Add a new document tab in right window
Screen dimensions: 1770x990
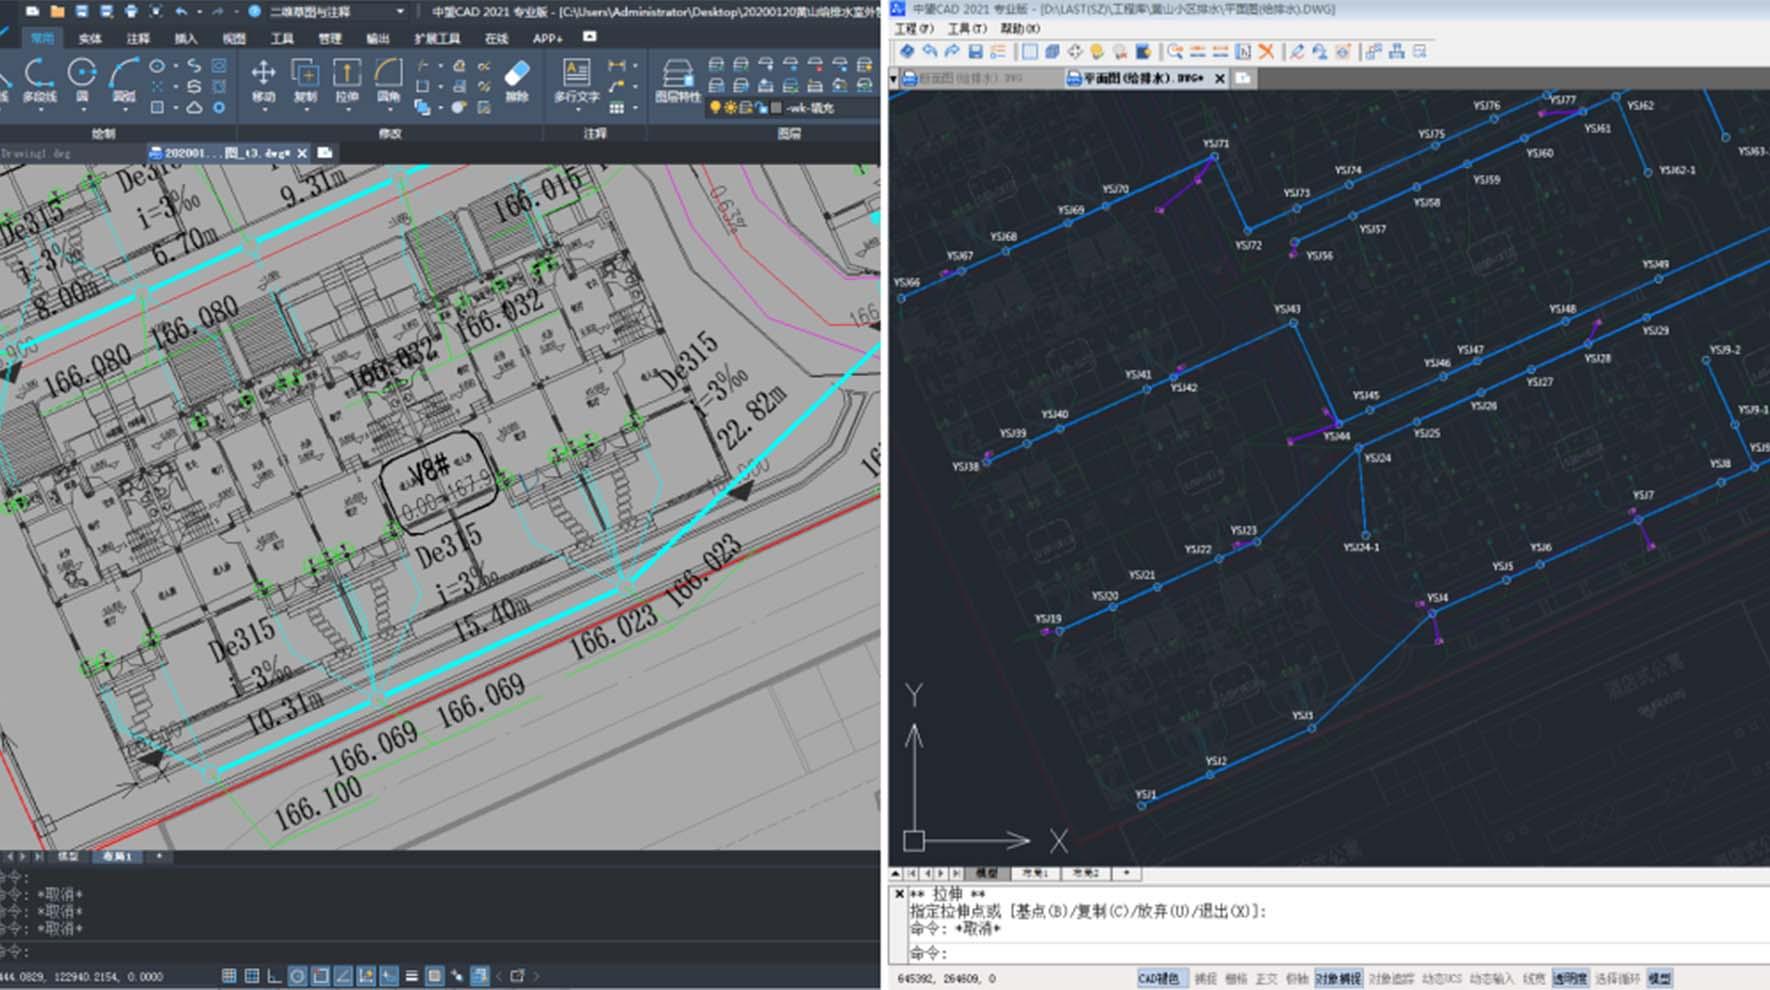1242,77
